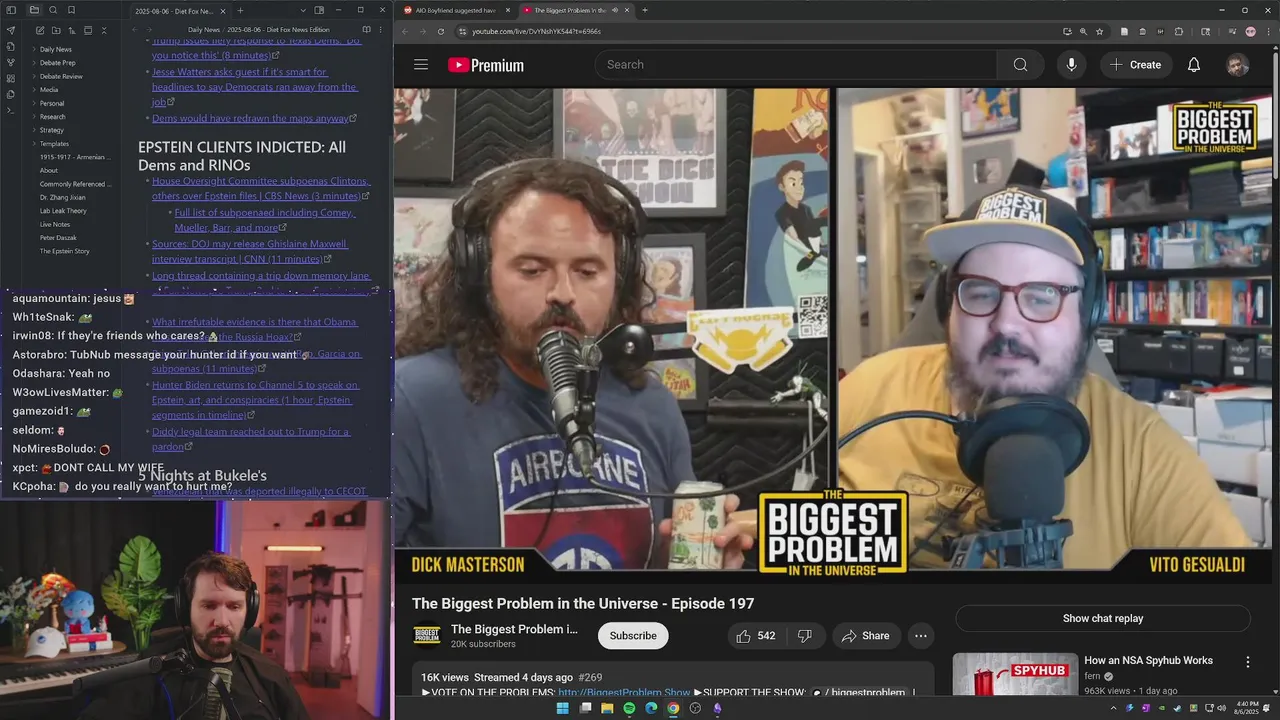Screen dimensions: 1280x720
Task: Open Peter Daszak note
Action: [58, 238]
